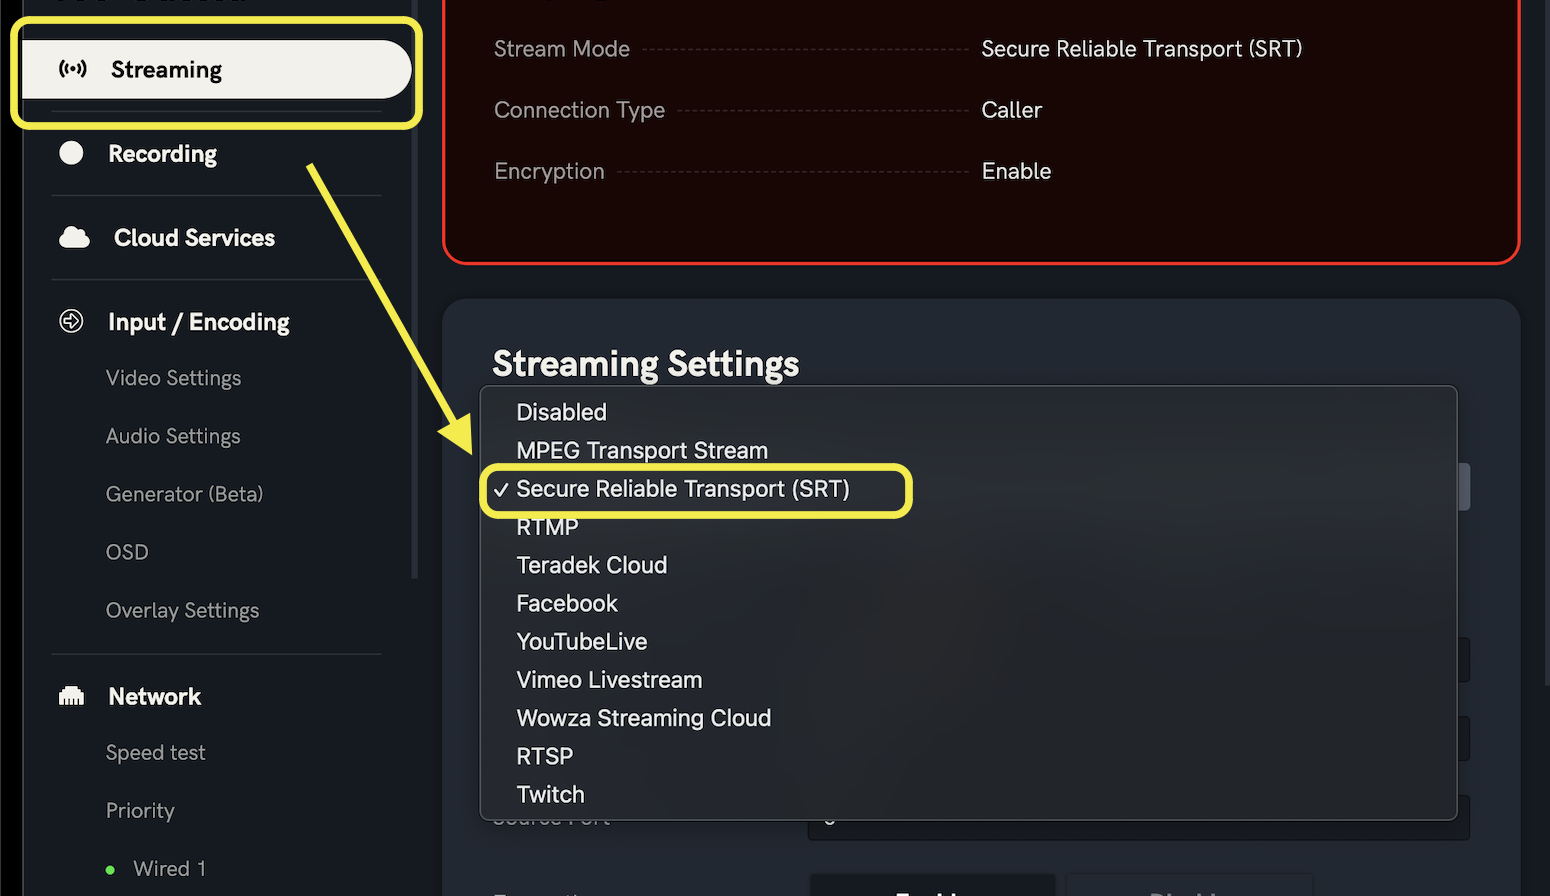Select Twitch from the stream options

coord(549,793)
